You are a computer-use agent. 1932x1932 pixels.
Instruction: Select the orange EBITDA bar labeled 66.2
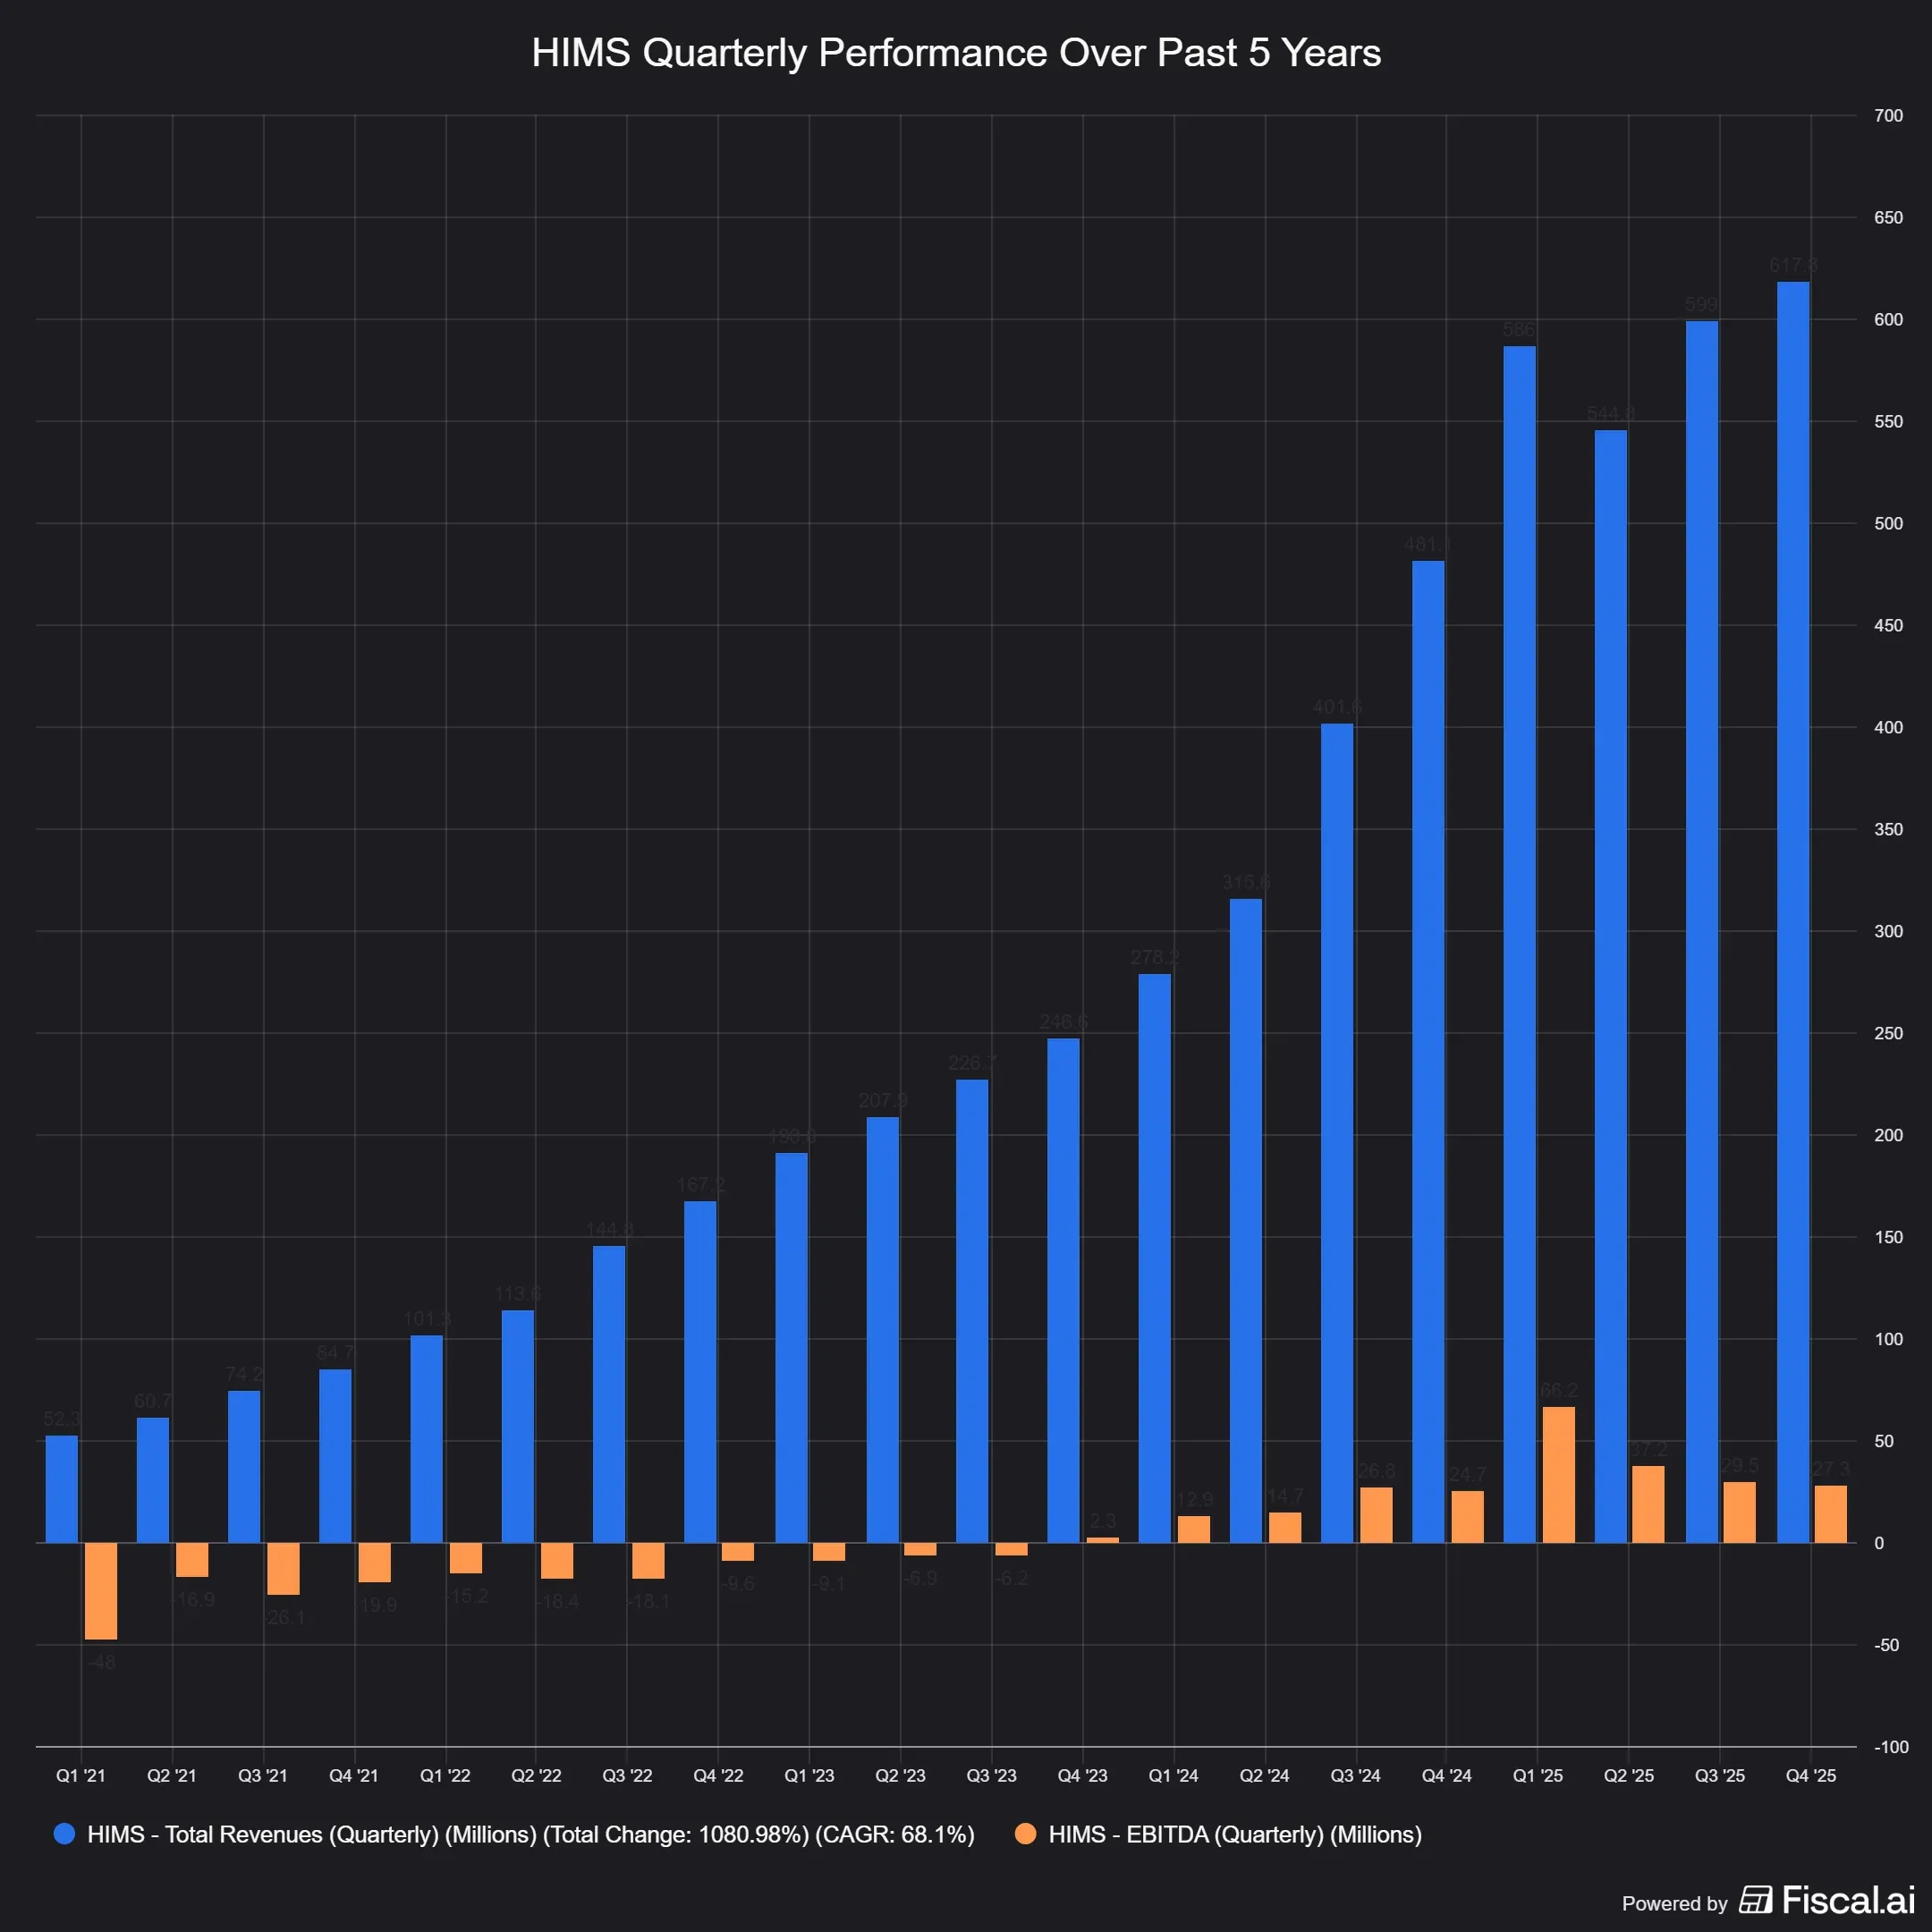pos(1559,1475)
